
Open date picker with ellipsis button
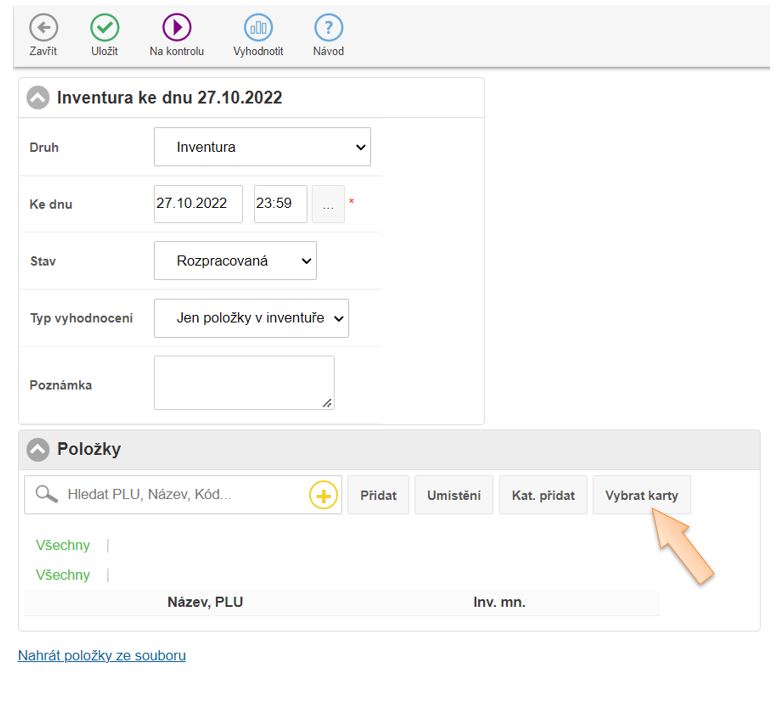(328, 204)
